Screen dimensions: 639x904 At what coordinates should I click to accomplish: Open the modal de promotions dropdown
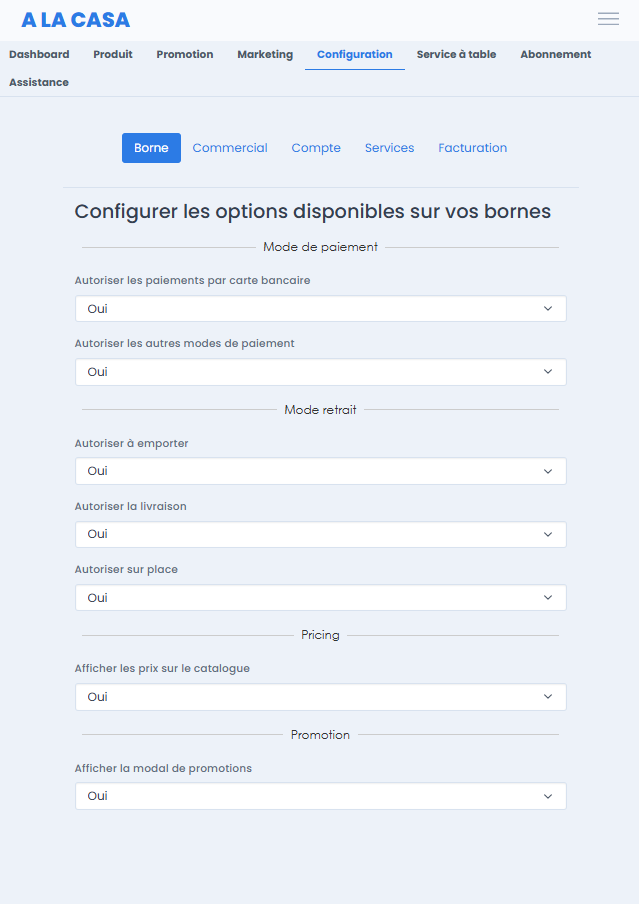click(x=321, y=796)
